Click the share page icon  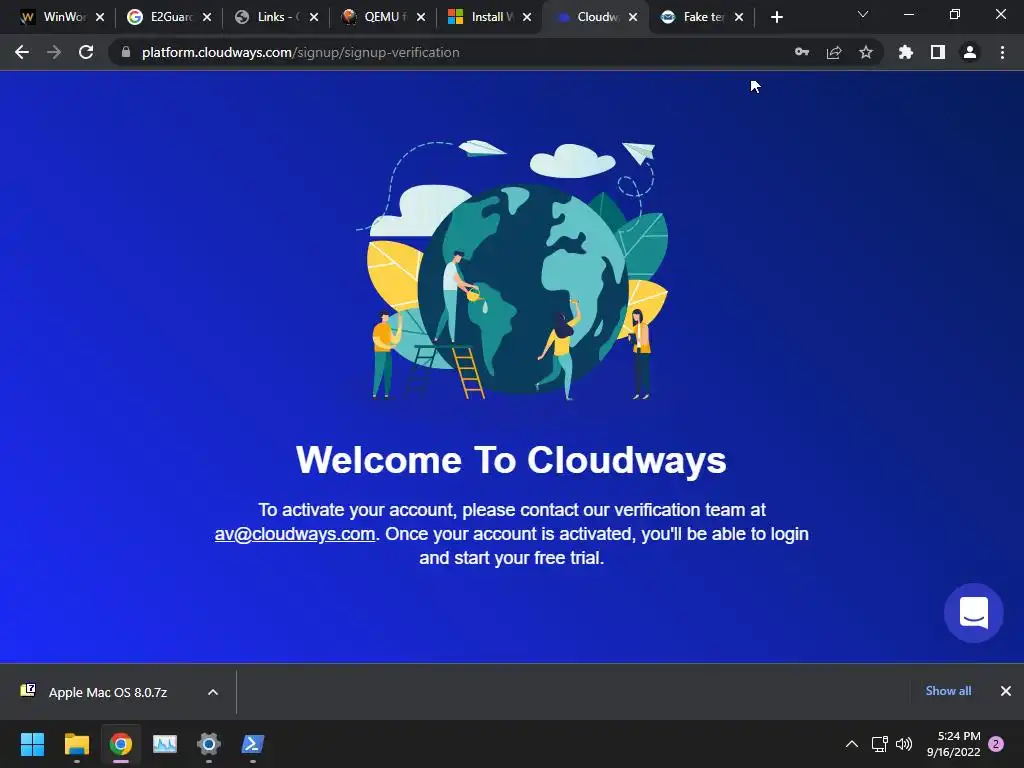(834, 52)
